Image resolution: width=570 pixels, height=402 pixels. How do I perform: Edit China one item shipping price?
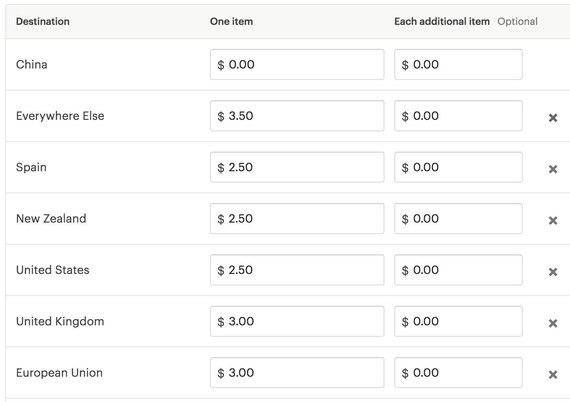point(297,64)
